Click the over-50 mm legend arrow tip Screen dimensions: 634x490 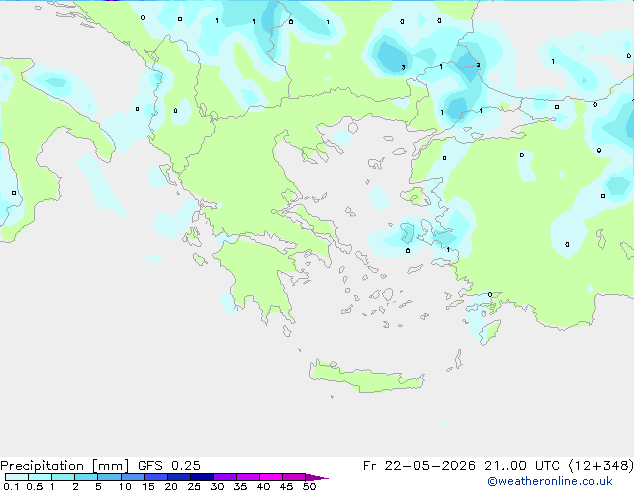tap(317, 477)
